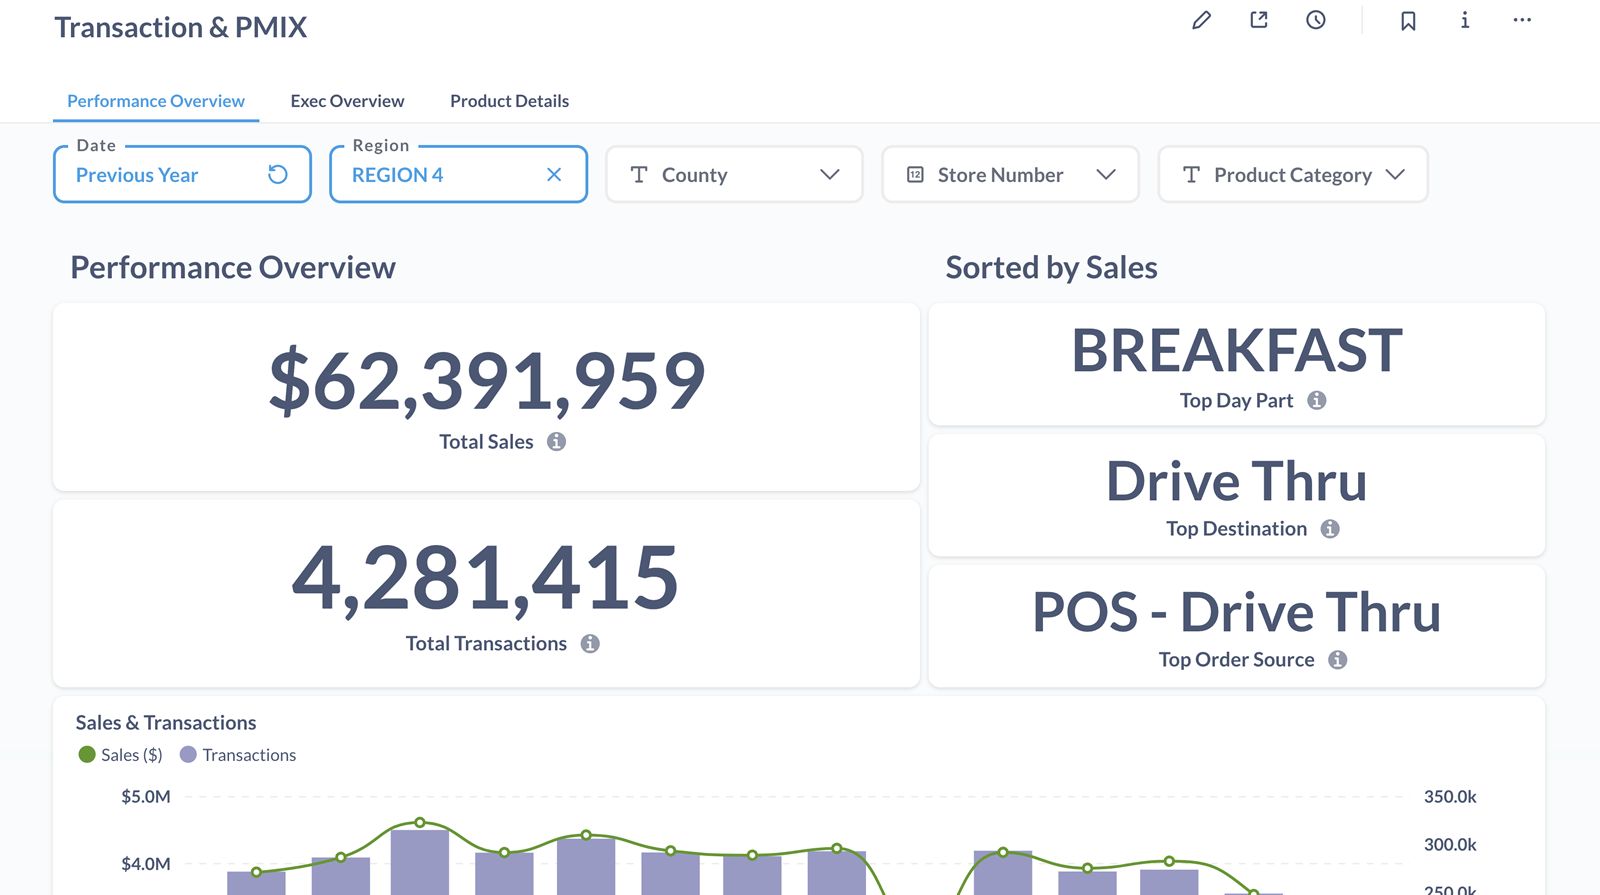The image size is (1600, 895).
Task: Click the Drive Thru top destination value
Action: tap(1237, 481)
